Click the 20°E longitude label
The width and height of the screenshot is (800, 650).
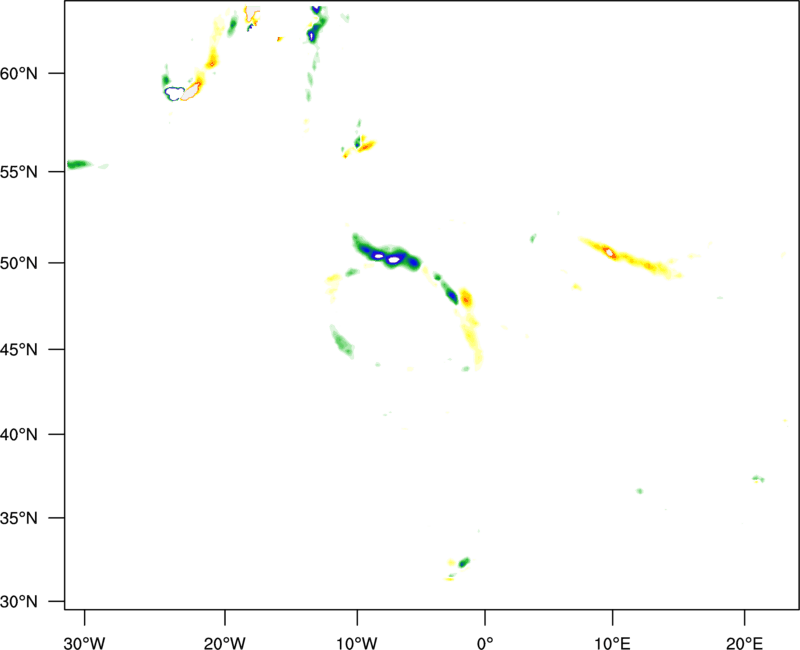[x=744, y=643]
